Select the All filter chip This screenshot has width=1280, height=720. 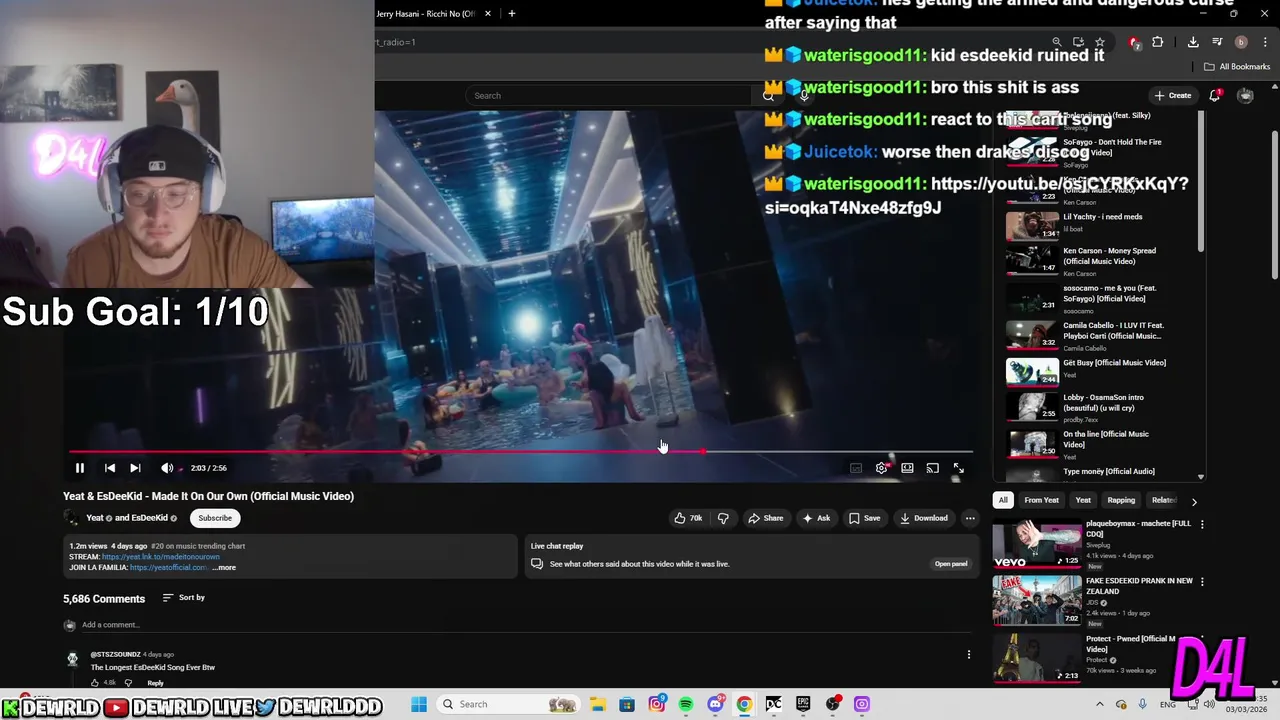pyautogui.click(x=1003, y=500)
